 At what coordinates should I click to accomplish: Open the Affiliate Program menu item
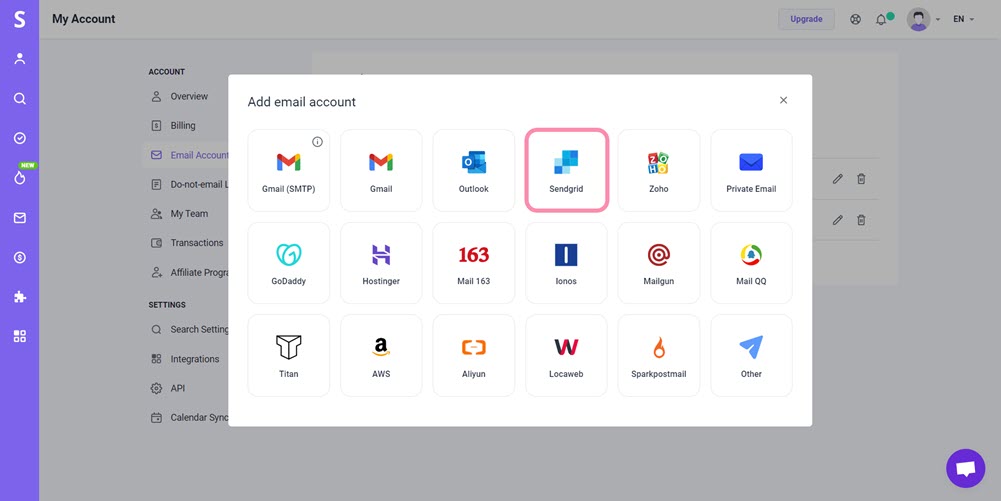click(x=188, y=273)
